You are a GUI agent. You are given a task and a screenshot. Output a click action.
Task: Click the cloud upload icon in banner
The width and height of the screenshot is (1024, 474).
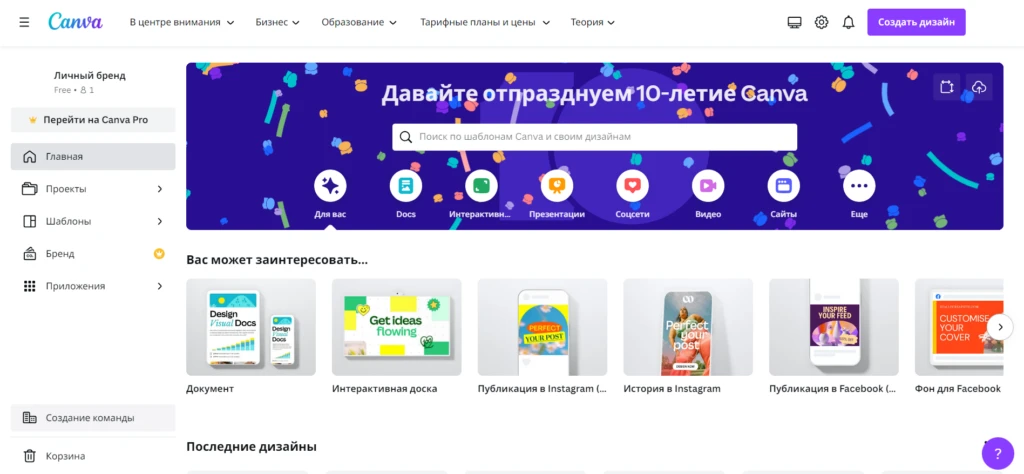[979, 87]
